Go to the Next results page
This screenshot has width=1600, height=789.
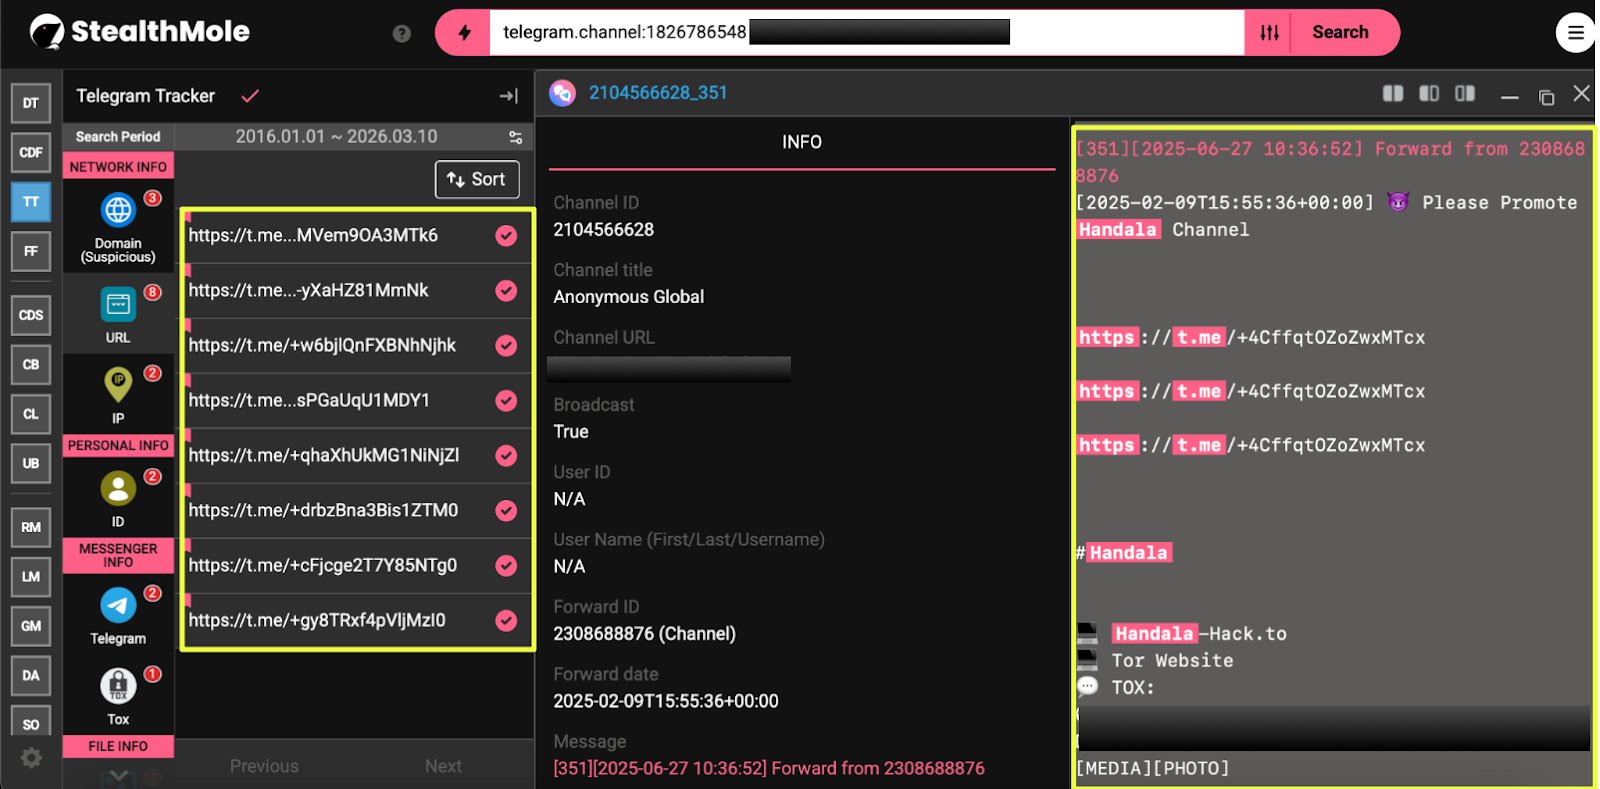tap(443, 766)
